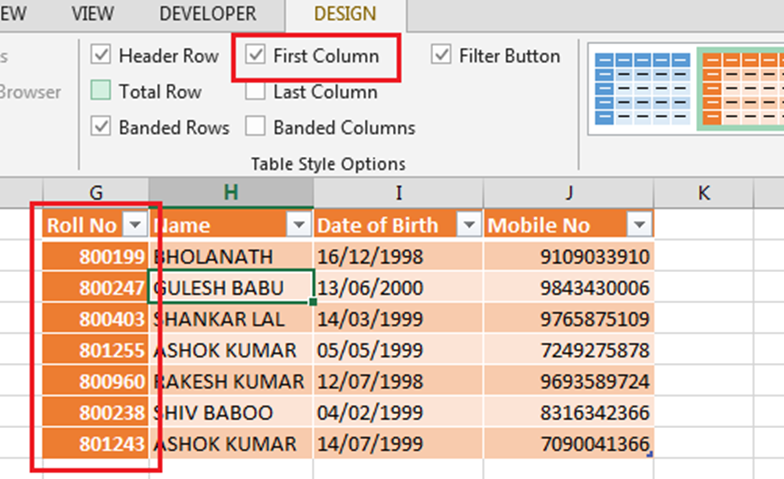Image resolution: width=784 pixels, height=479 pixels.
Task: Uncheck the Header Row checkbox
Action: (101, 56)
